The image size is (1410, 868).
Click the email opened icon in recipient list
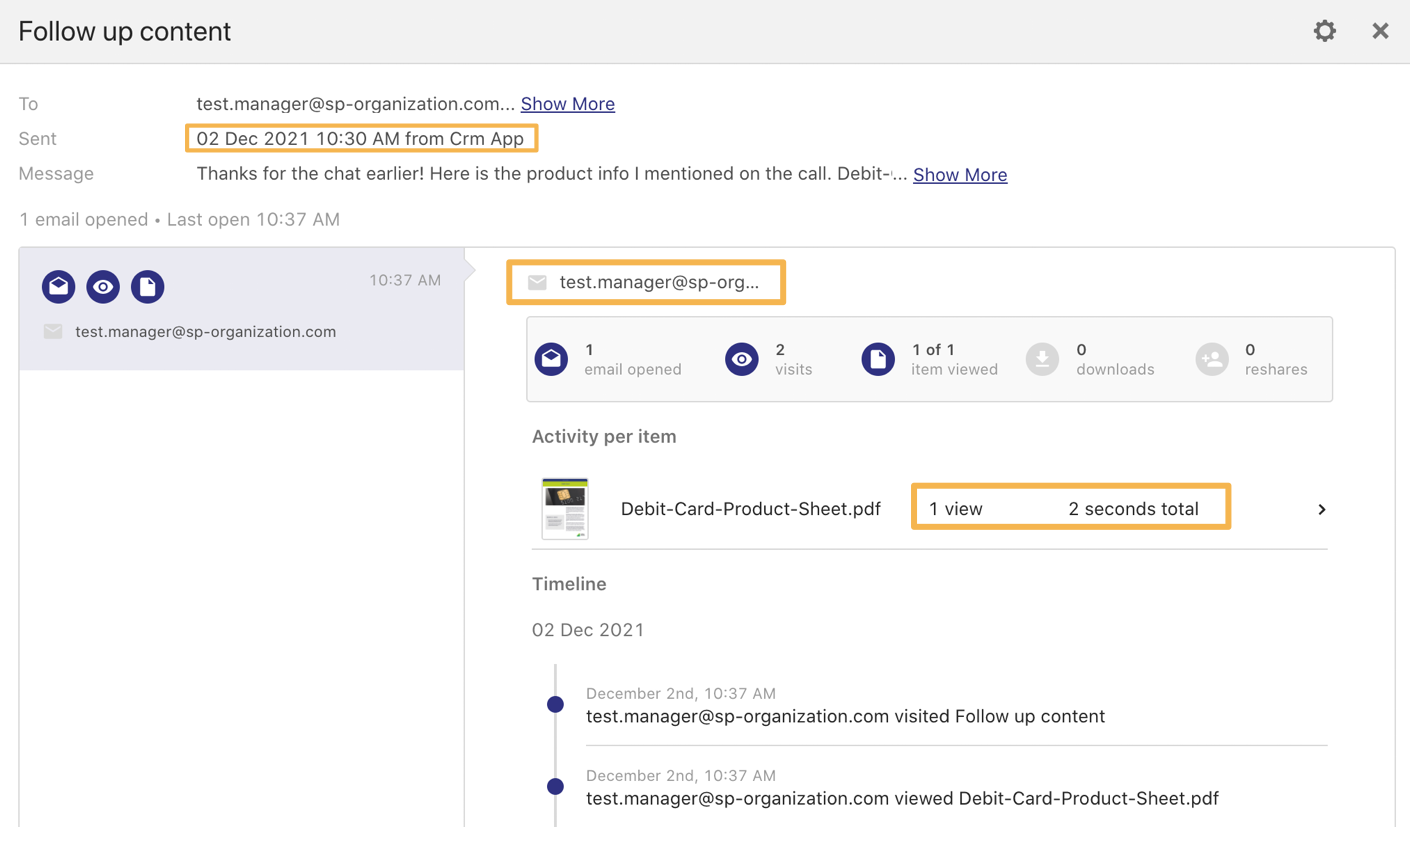[59, 287]
